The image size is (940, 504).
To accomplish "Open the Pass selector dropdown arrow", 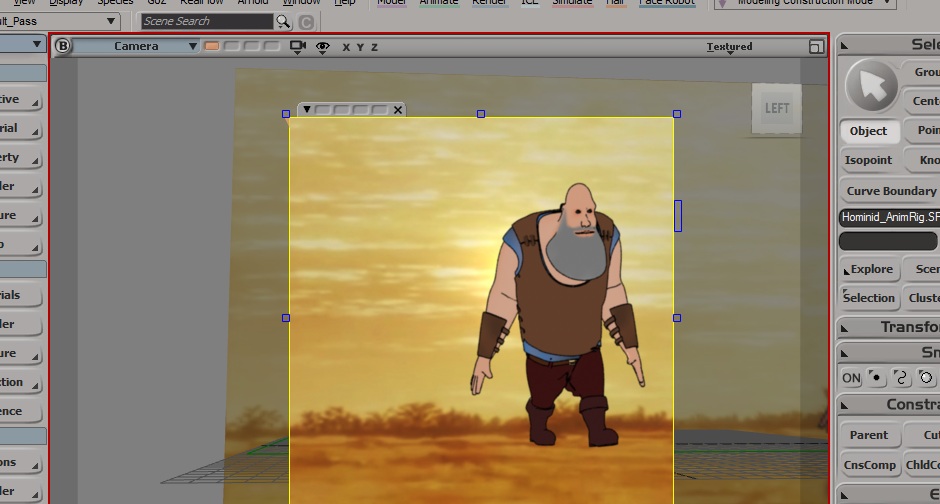I will coord(110,21).
